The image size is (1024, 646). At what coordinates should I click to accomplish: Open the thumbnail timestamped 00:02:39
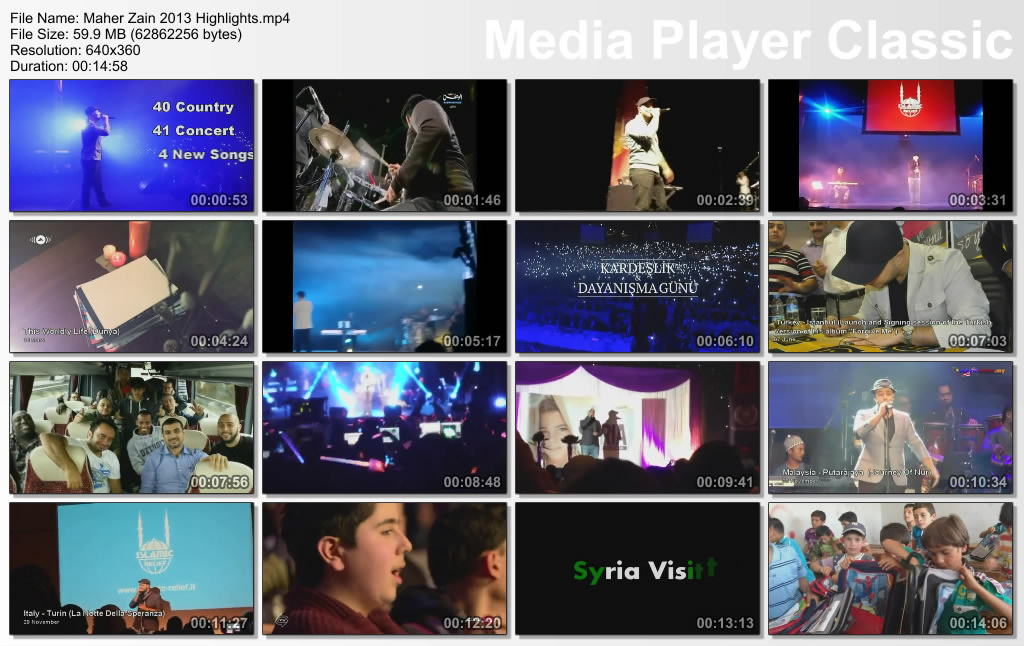[638, 145]
